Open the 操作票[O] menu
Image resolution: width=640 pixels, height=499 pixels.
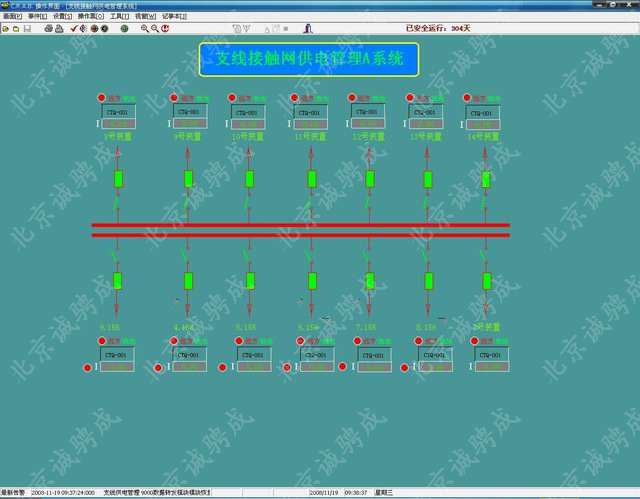(91, 16)
